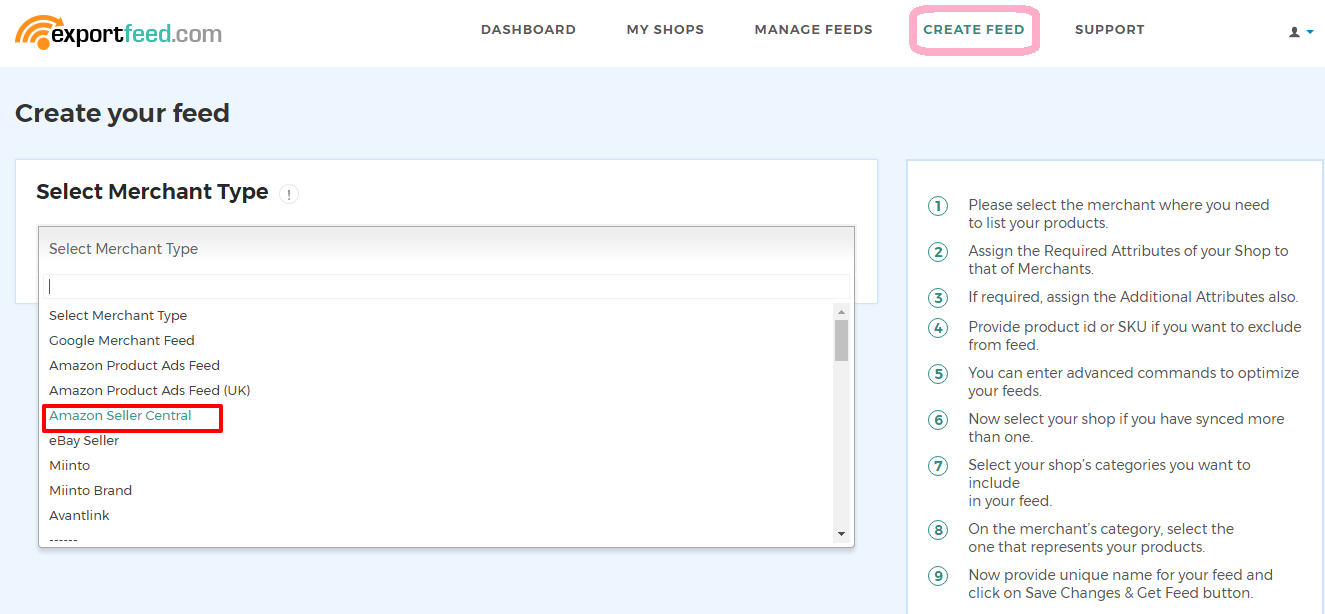Click step 2 text 'Assign the Required Attributes'
The image size is (1325, 614).
(1128, 260)
